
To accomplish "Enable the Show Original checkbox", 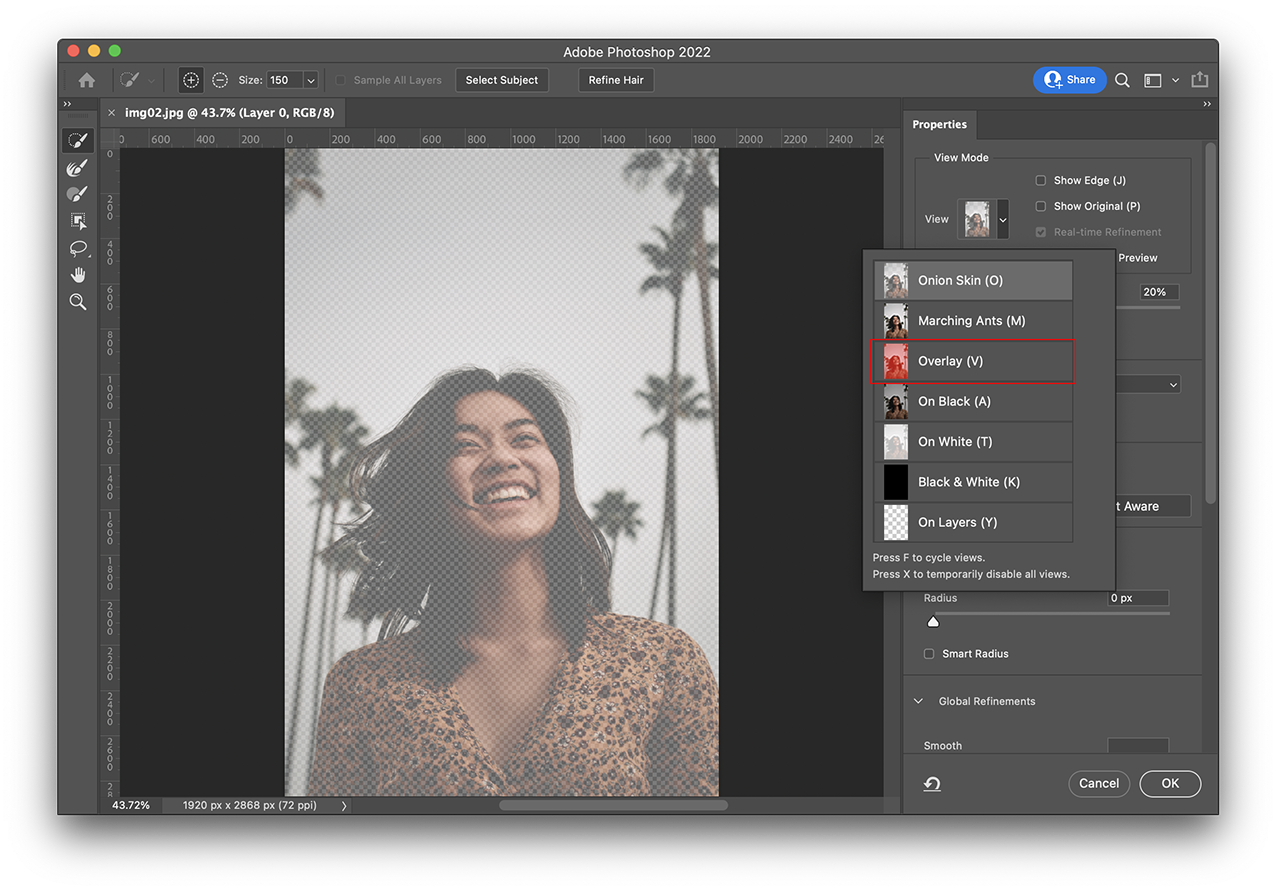I will tap(1041, 206).
